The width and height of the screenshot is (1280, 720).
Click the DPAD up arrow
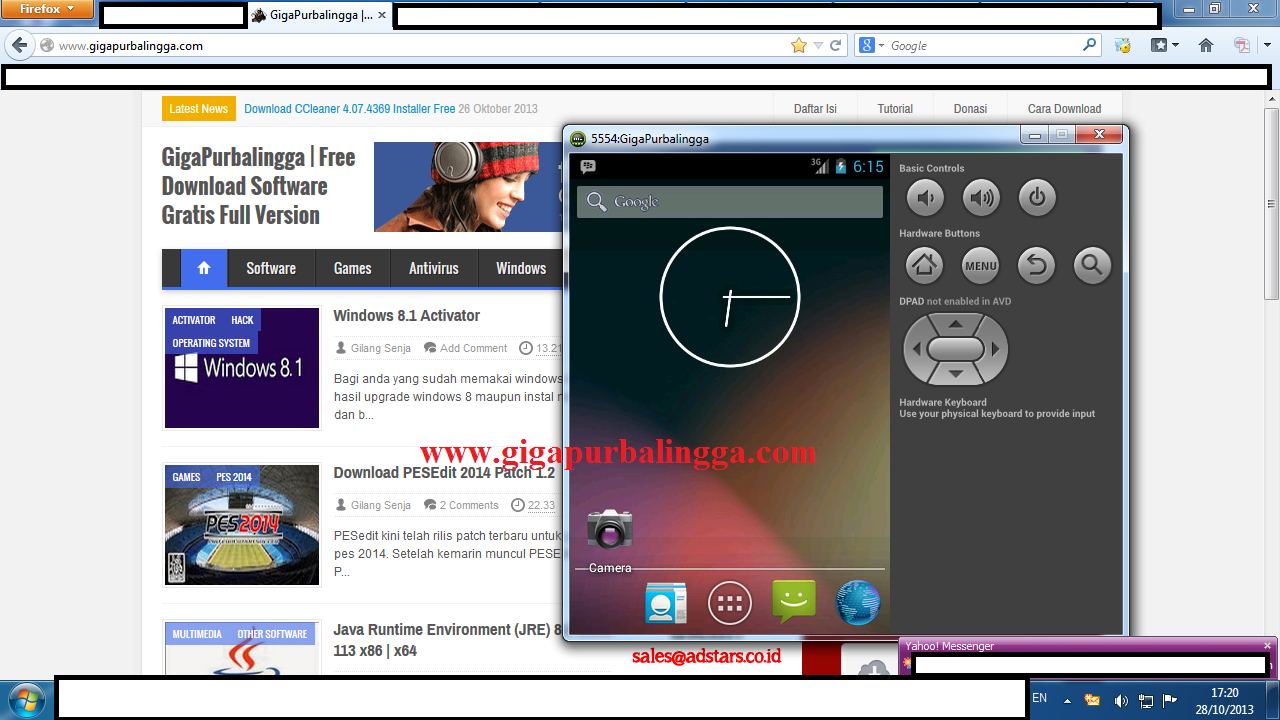pyautogui.click(x=955, y=323)
